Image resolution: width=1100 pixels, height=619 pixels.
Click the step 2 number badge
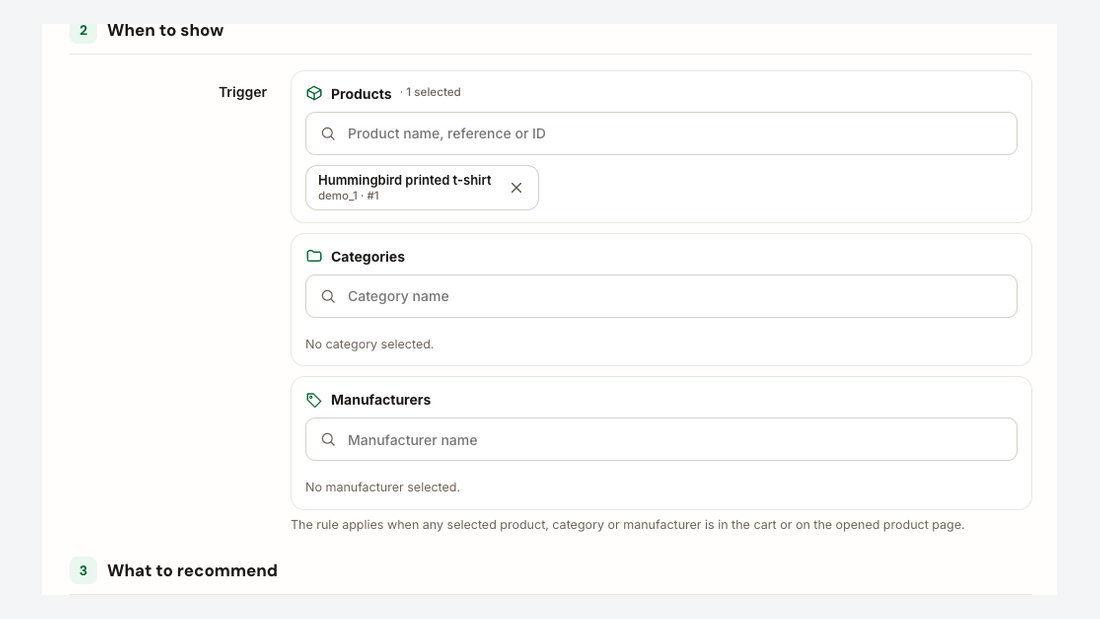pyautogui.click(x=83, y=30)
